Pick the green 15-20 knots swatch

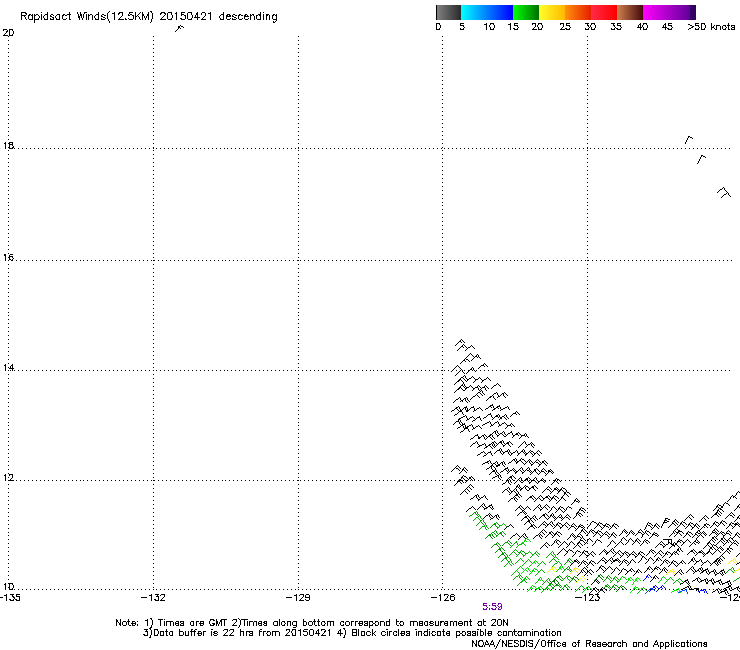click(526, 12)
